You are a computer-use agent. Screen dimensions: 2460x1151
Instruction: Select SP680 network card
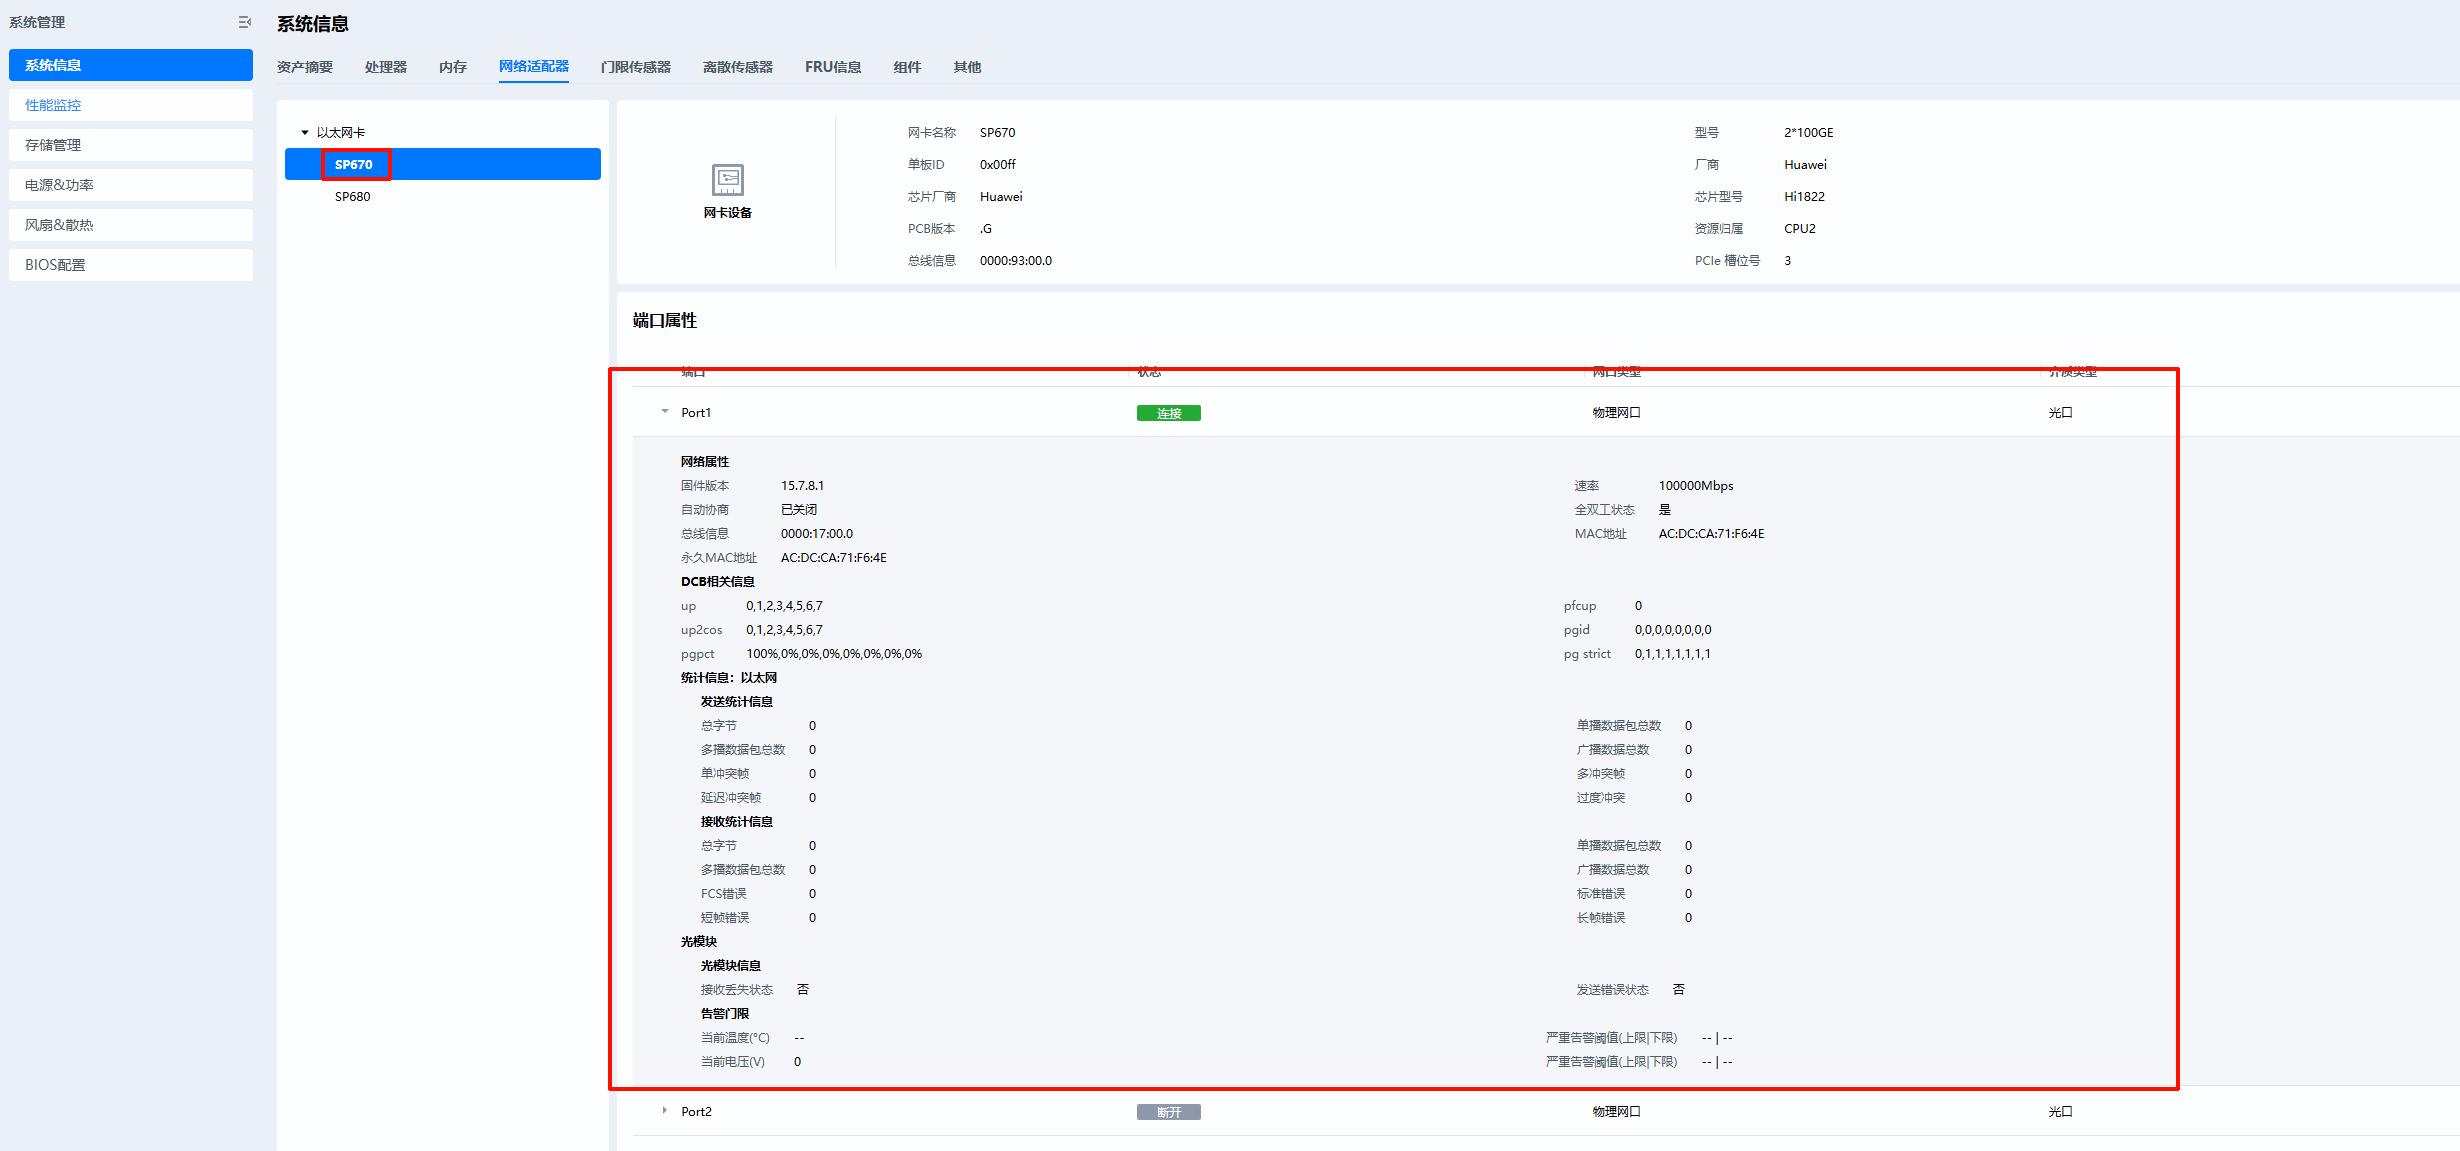(352, 197)
